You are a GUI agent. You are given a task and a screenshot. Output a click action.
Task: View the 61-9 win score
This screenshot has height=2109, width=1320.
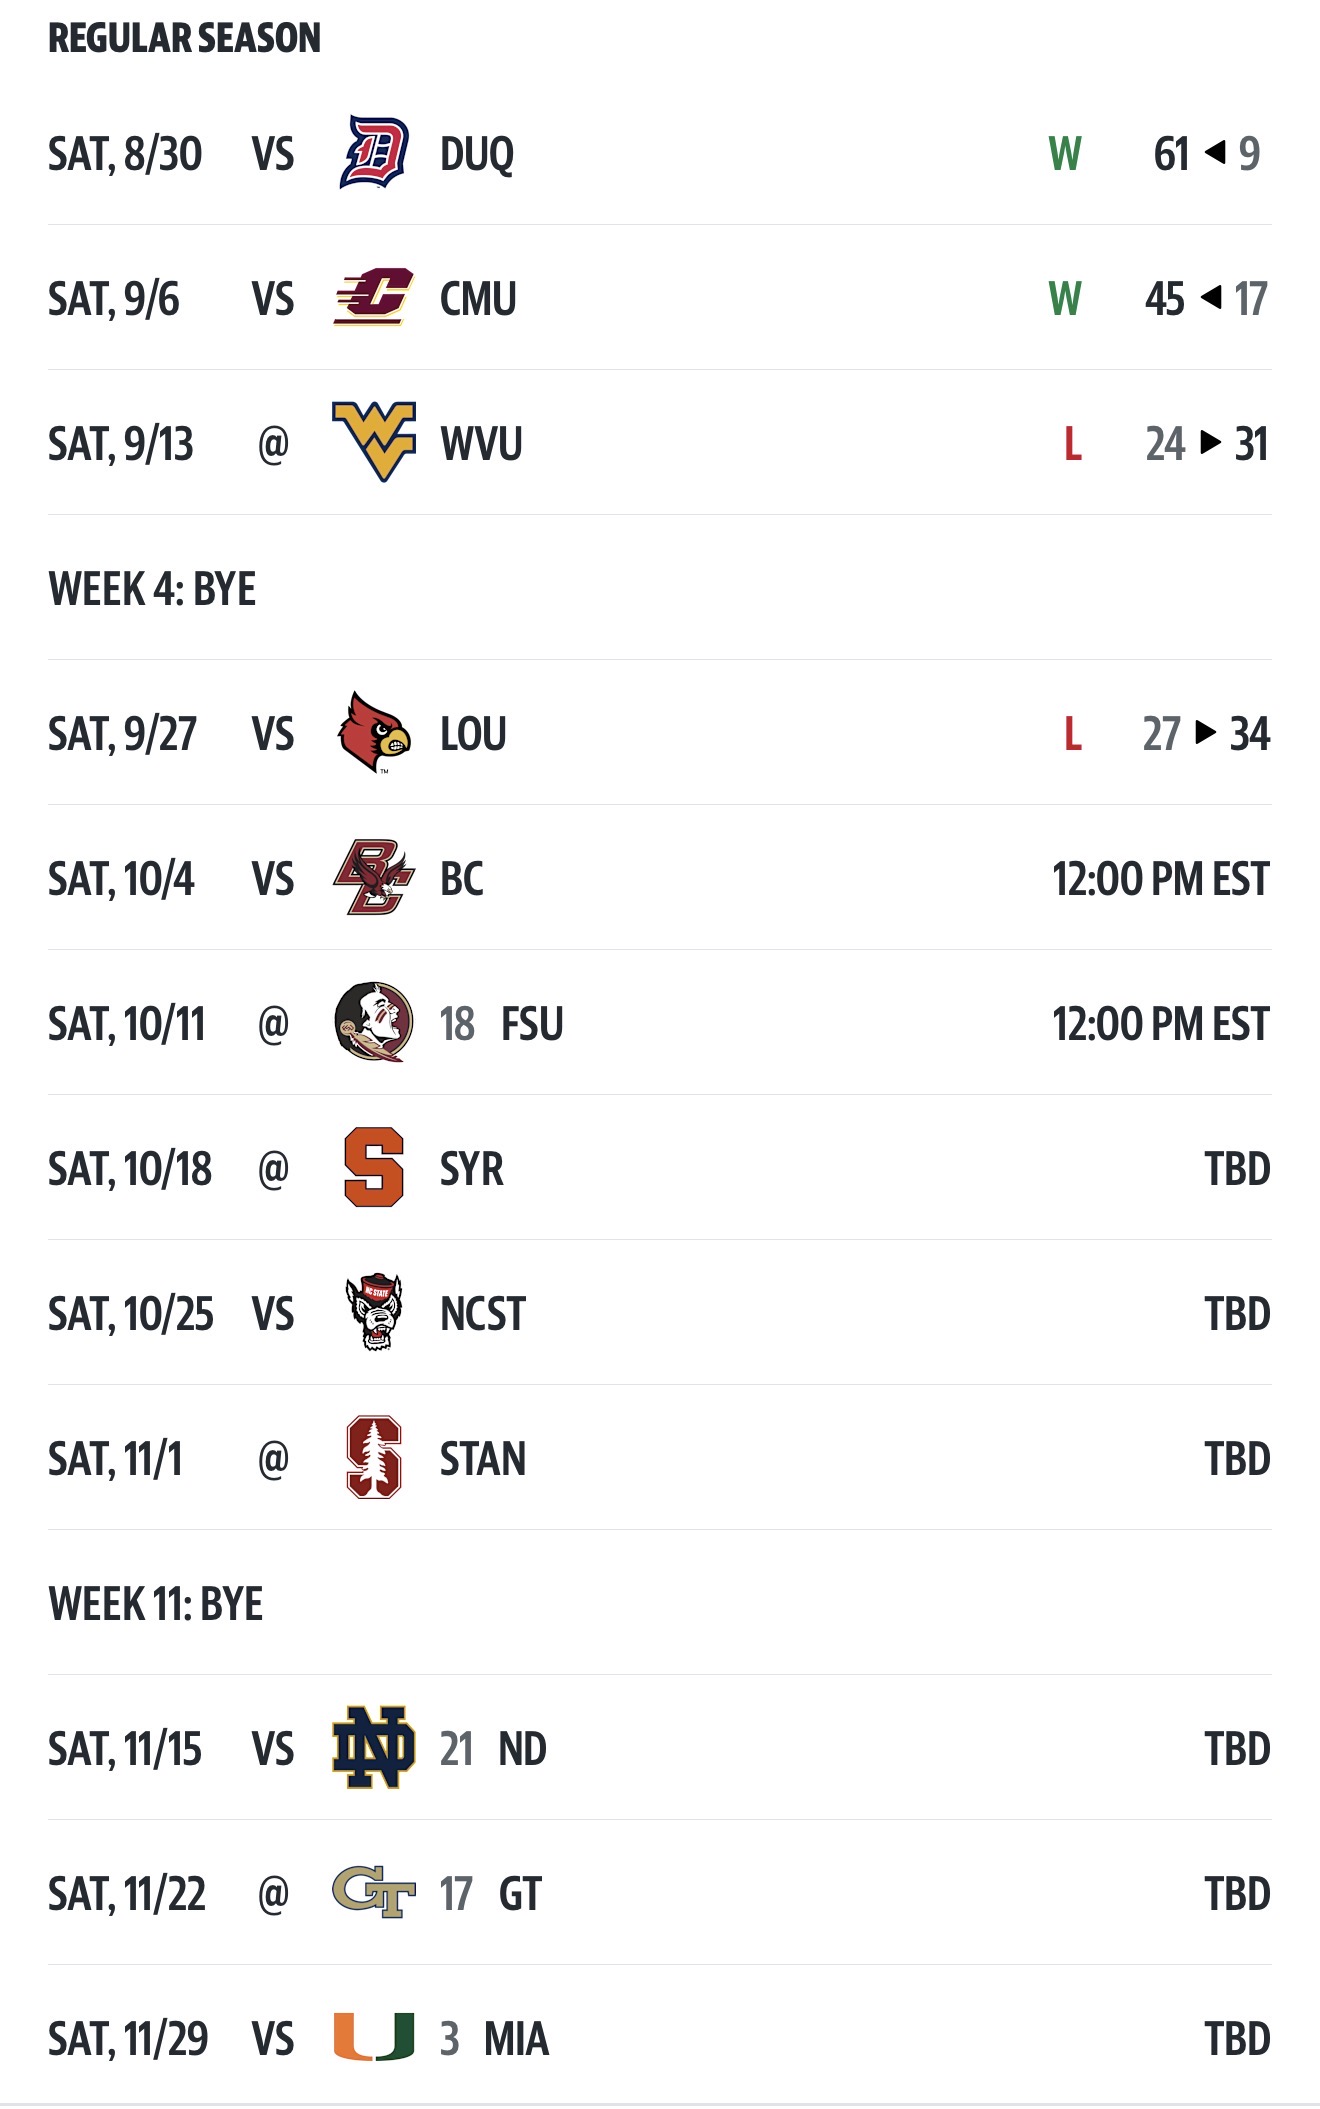tap(1206, 154)
